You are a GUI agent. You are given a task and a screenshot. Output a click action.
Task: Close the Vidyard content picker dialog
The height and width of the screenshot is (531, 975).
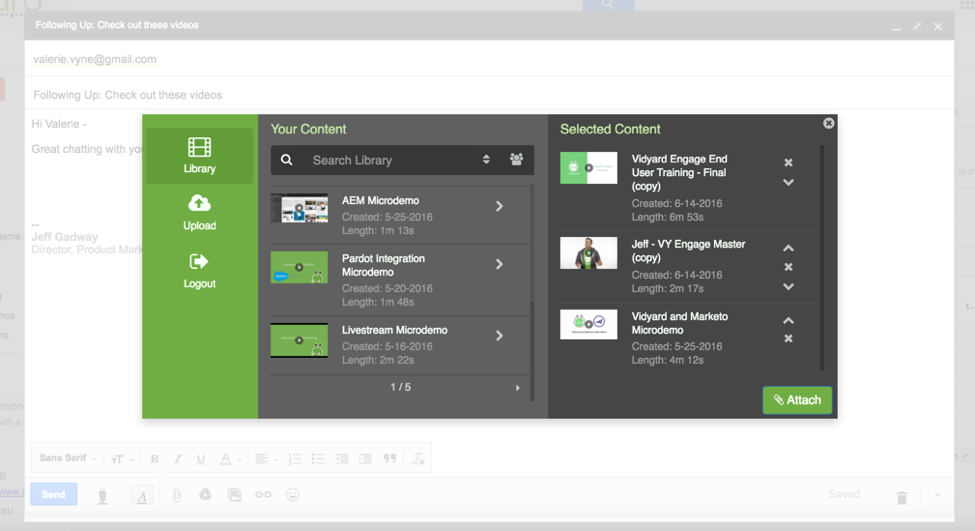[x=828, y=123]
